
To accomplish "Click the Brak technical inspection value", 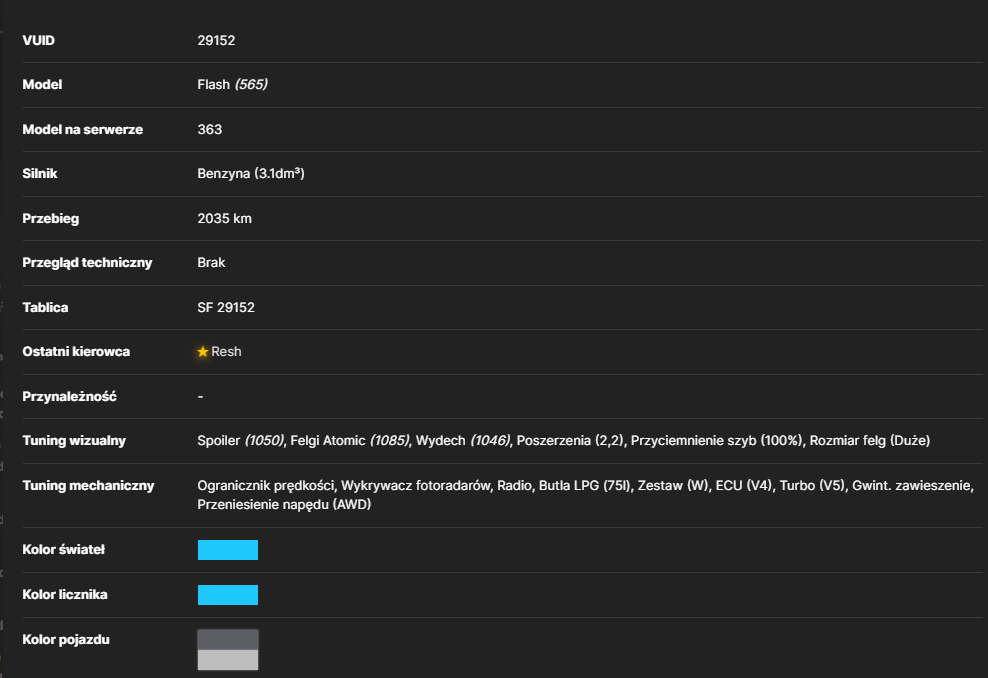I will [211, 262].
